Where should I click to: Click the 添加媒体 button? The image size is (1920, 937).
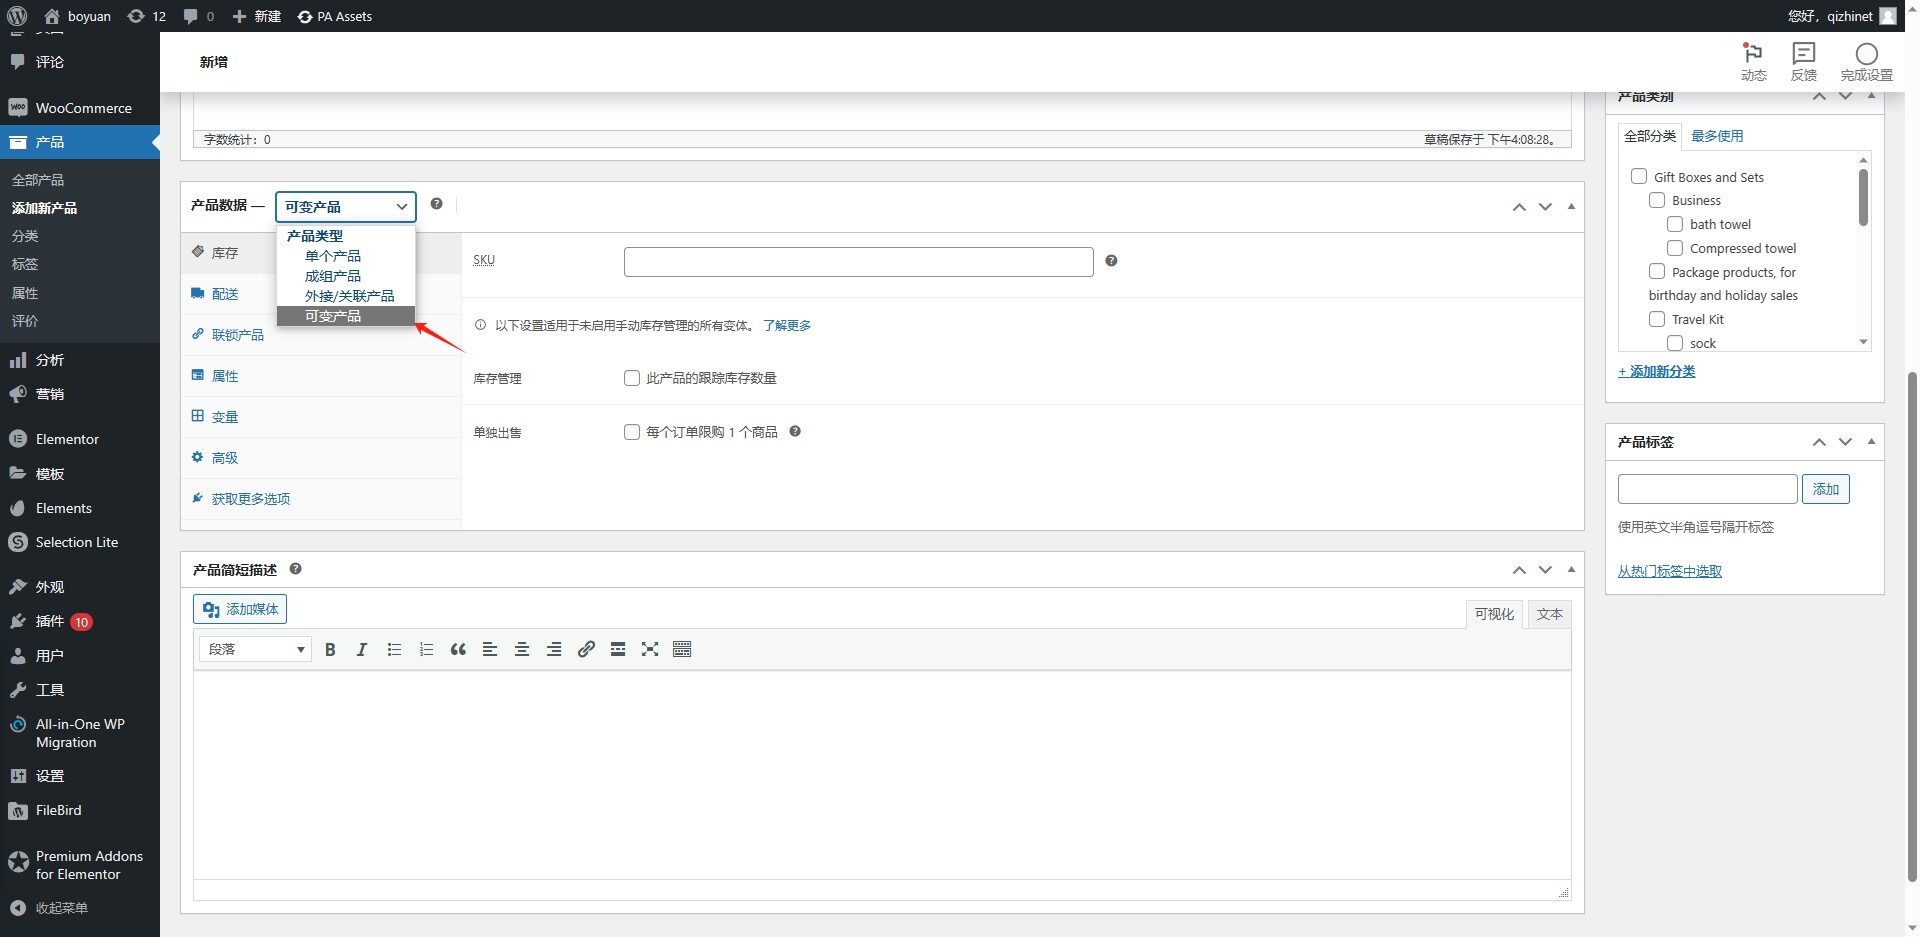pos(240,609)
